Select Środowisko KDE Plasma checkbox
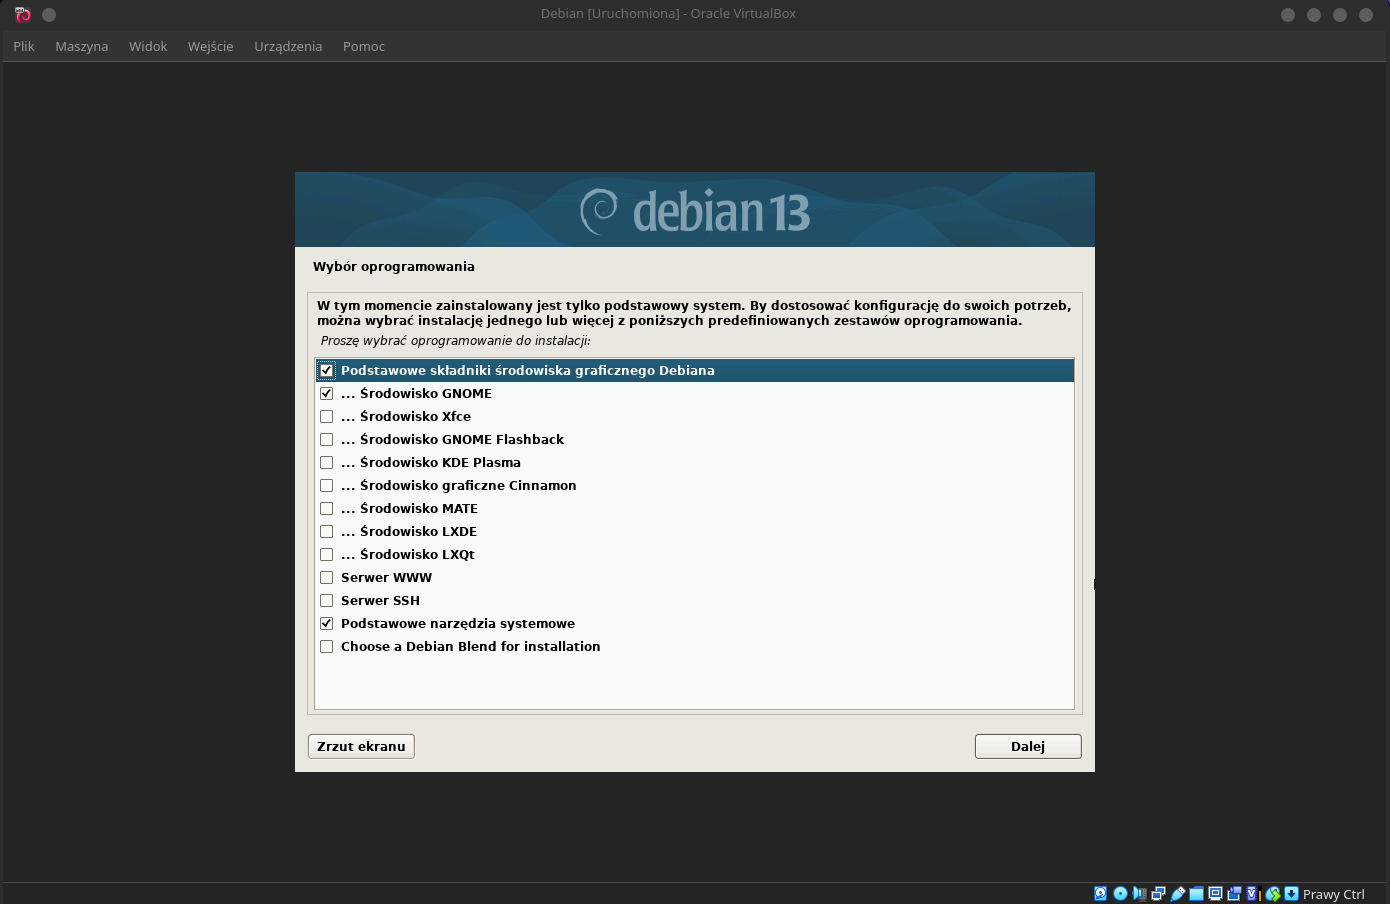This screenshot has width=1390, height=904. pyautogui.click(x=326, y=462)
